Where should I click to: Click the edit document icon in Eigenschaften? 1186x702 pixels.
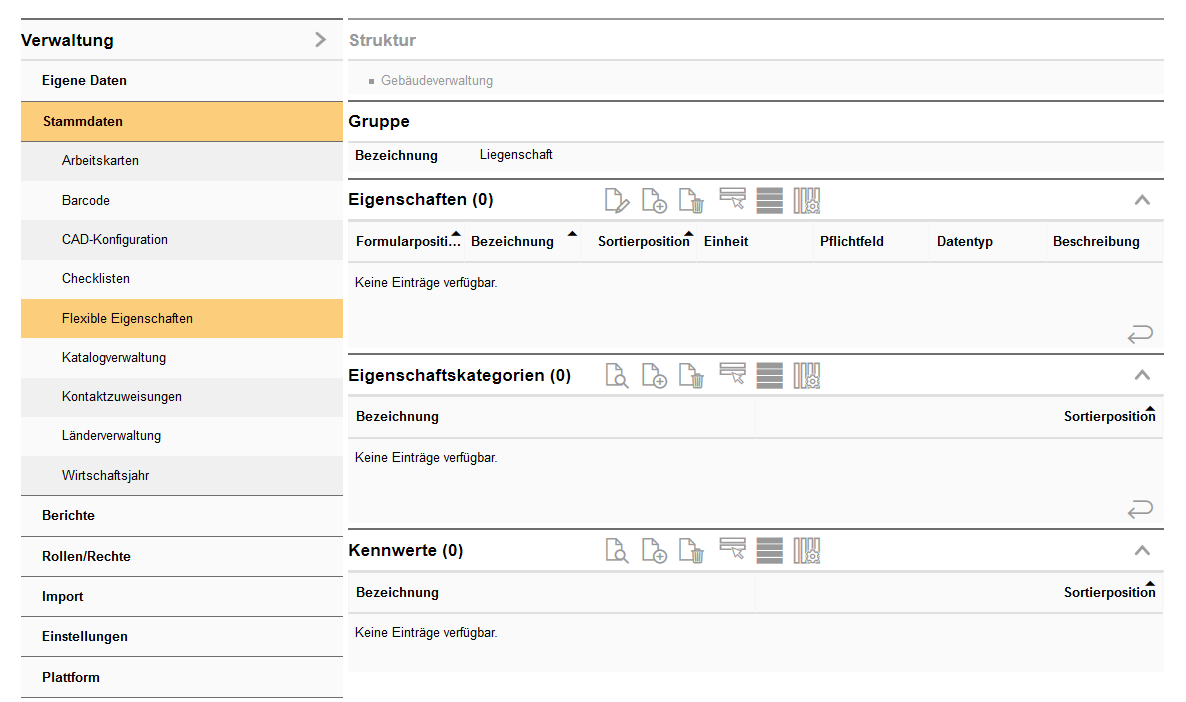617,201
